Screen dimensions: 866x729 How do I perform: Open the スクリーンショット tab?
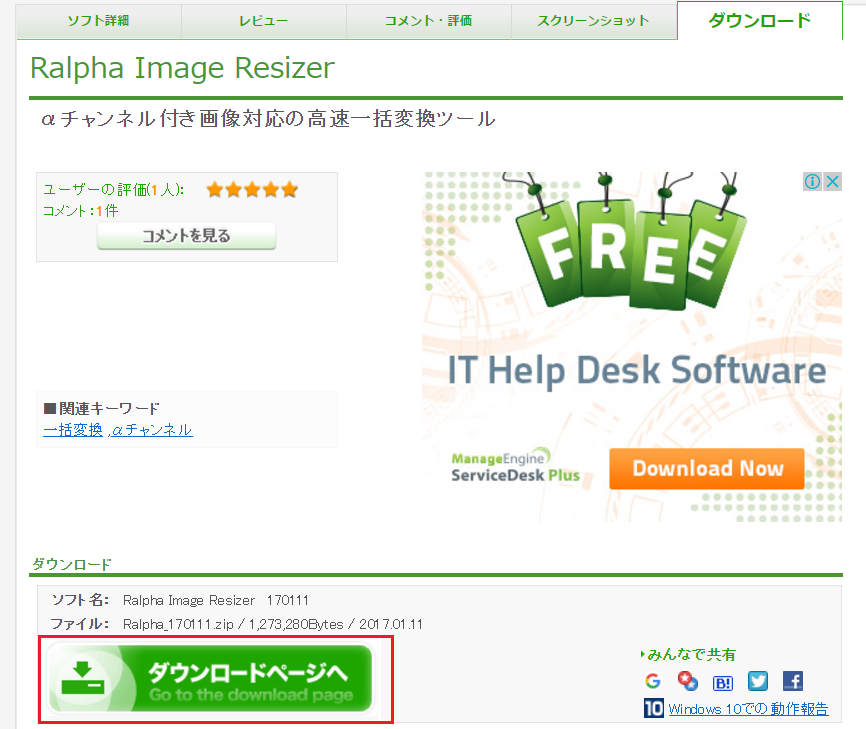(594, 20)
